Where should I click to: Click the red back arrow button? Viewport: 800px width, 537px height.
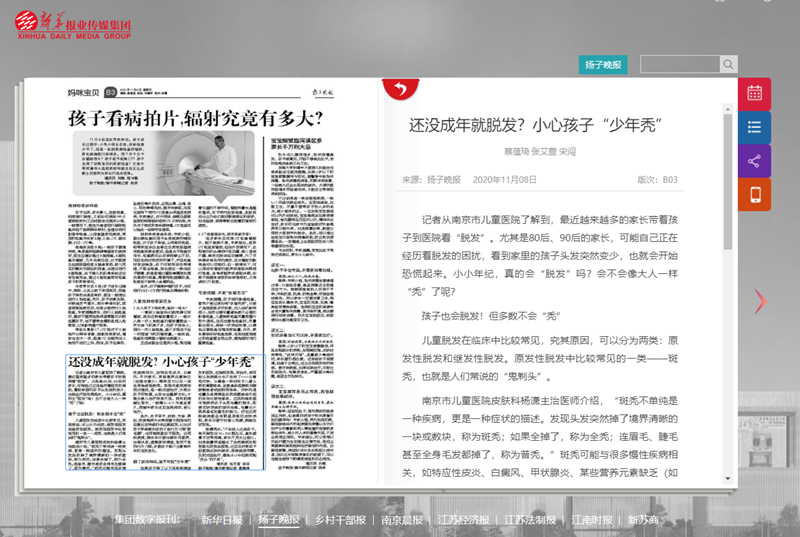(x=401, y=89)
